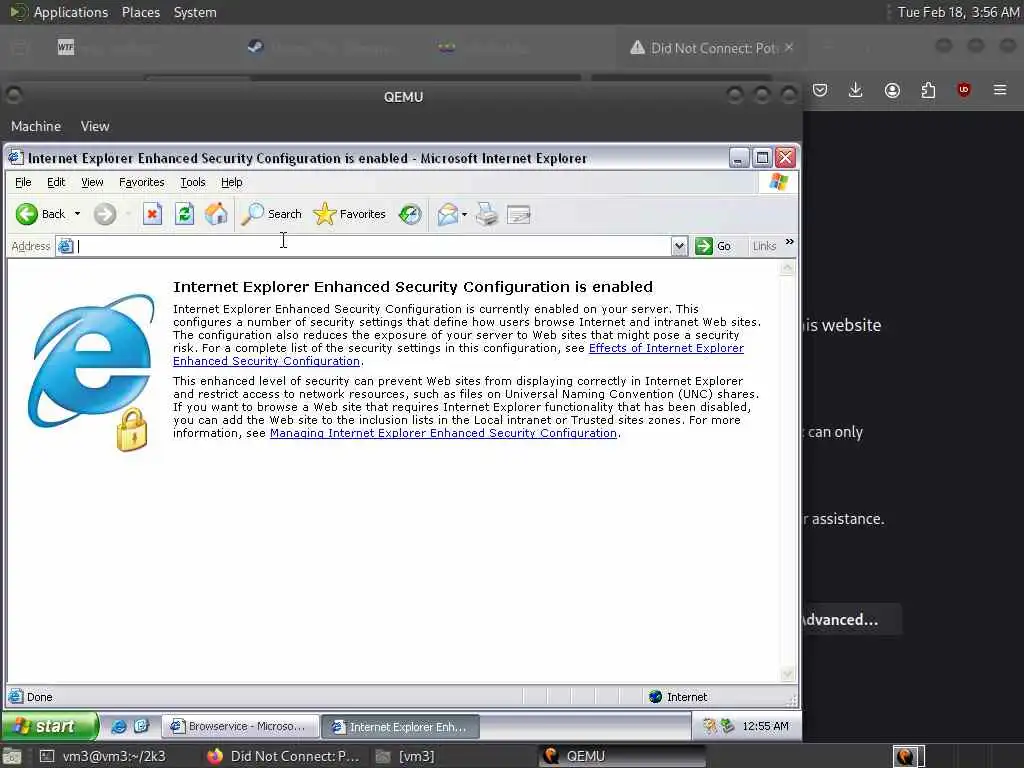Open Managing Internet Explorer Enhanced Security Configuration link
The image size is (1024, 768).
point(443,433)
